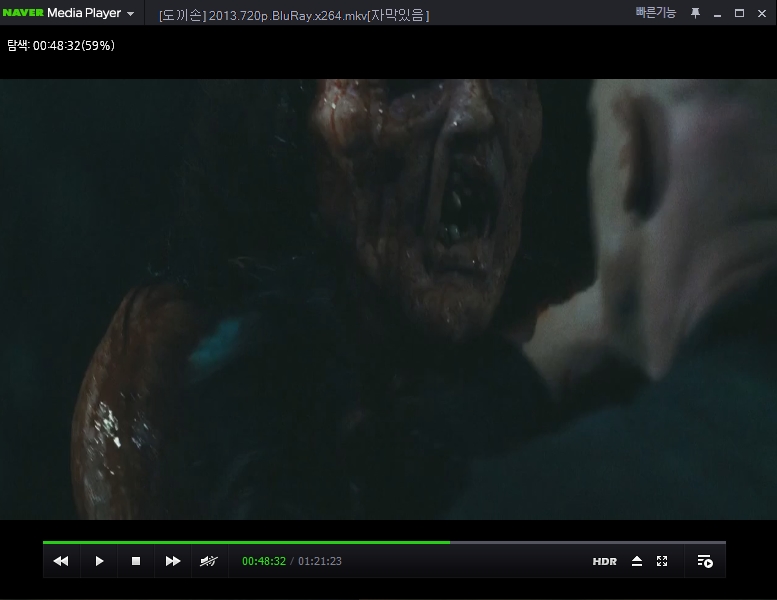Toggle HDR mode
The width and height of the screenshot is (777, 600).
tap(604, 561)
